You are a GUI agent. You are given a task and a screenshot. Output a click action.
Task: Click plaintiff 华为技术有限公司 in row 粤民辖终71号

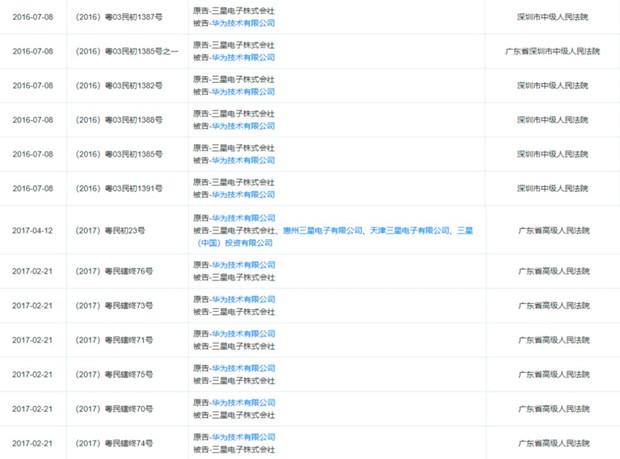click(x=243, y=334)
